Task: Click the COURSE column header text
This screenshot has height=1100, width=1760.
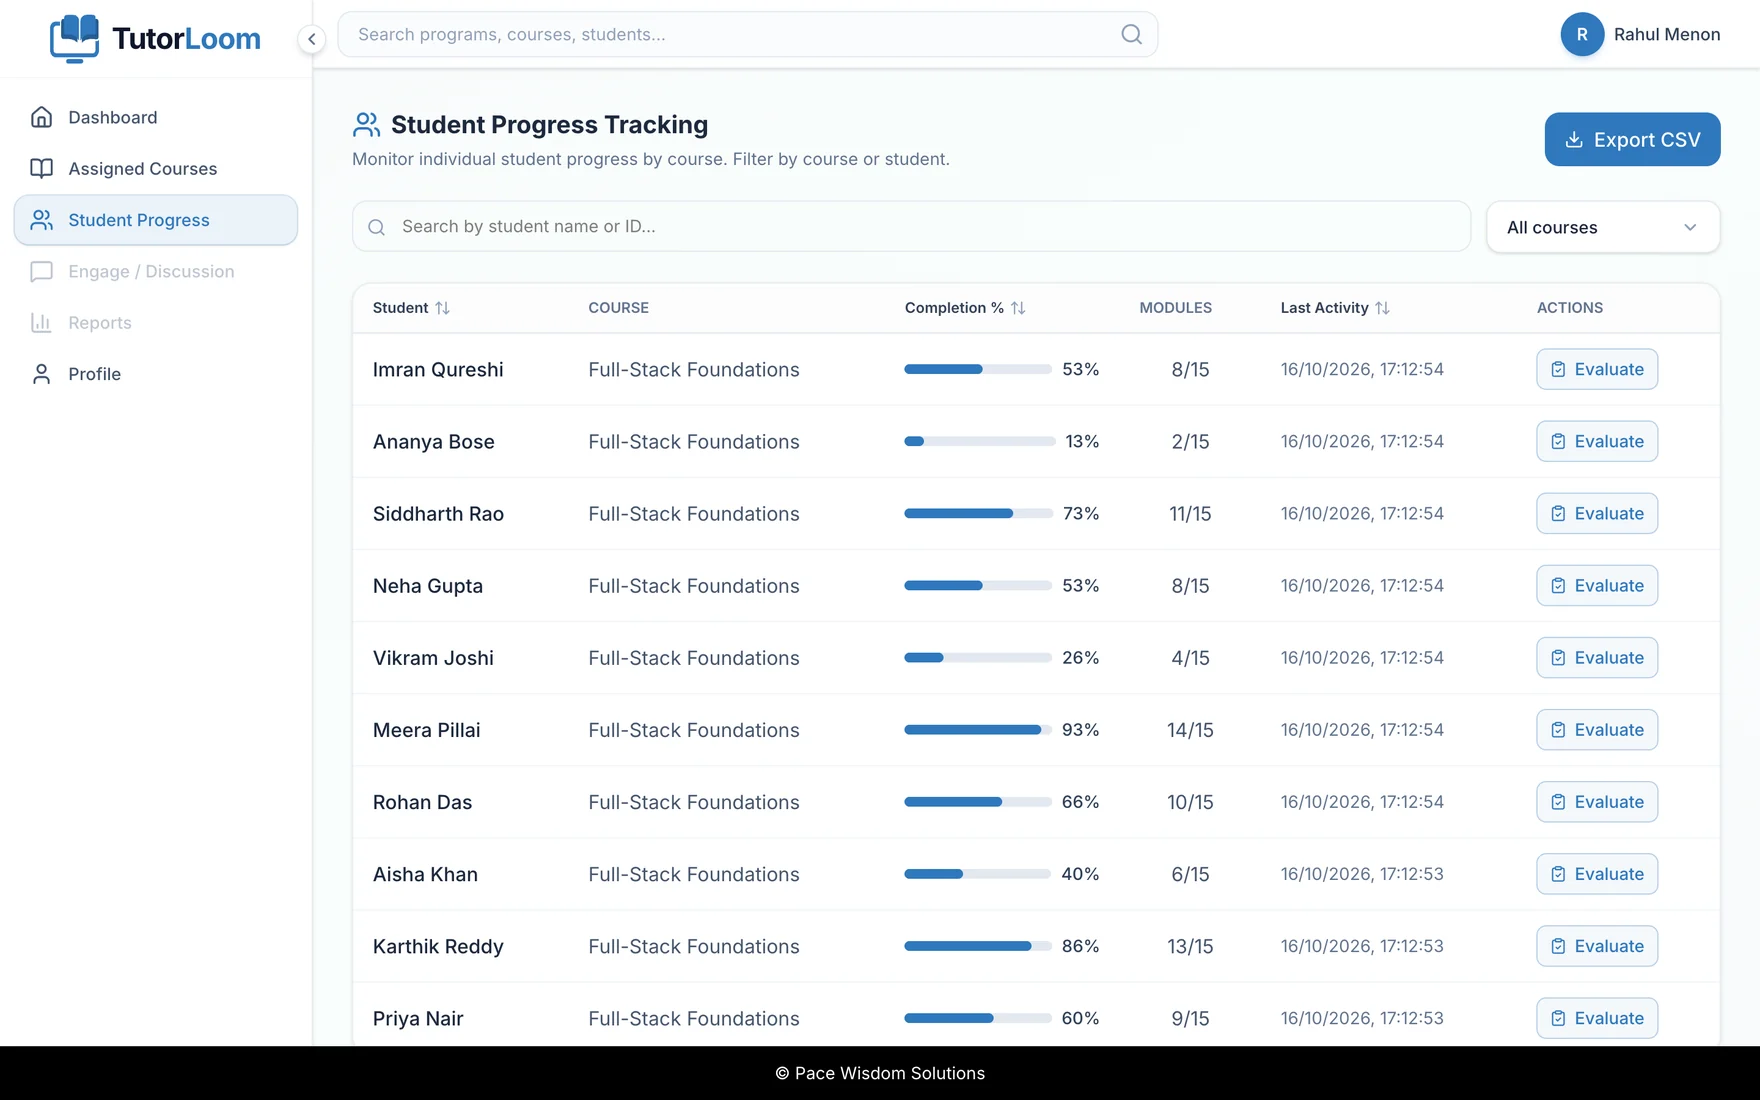Action: 618,308
